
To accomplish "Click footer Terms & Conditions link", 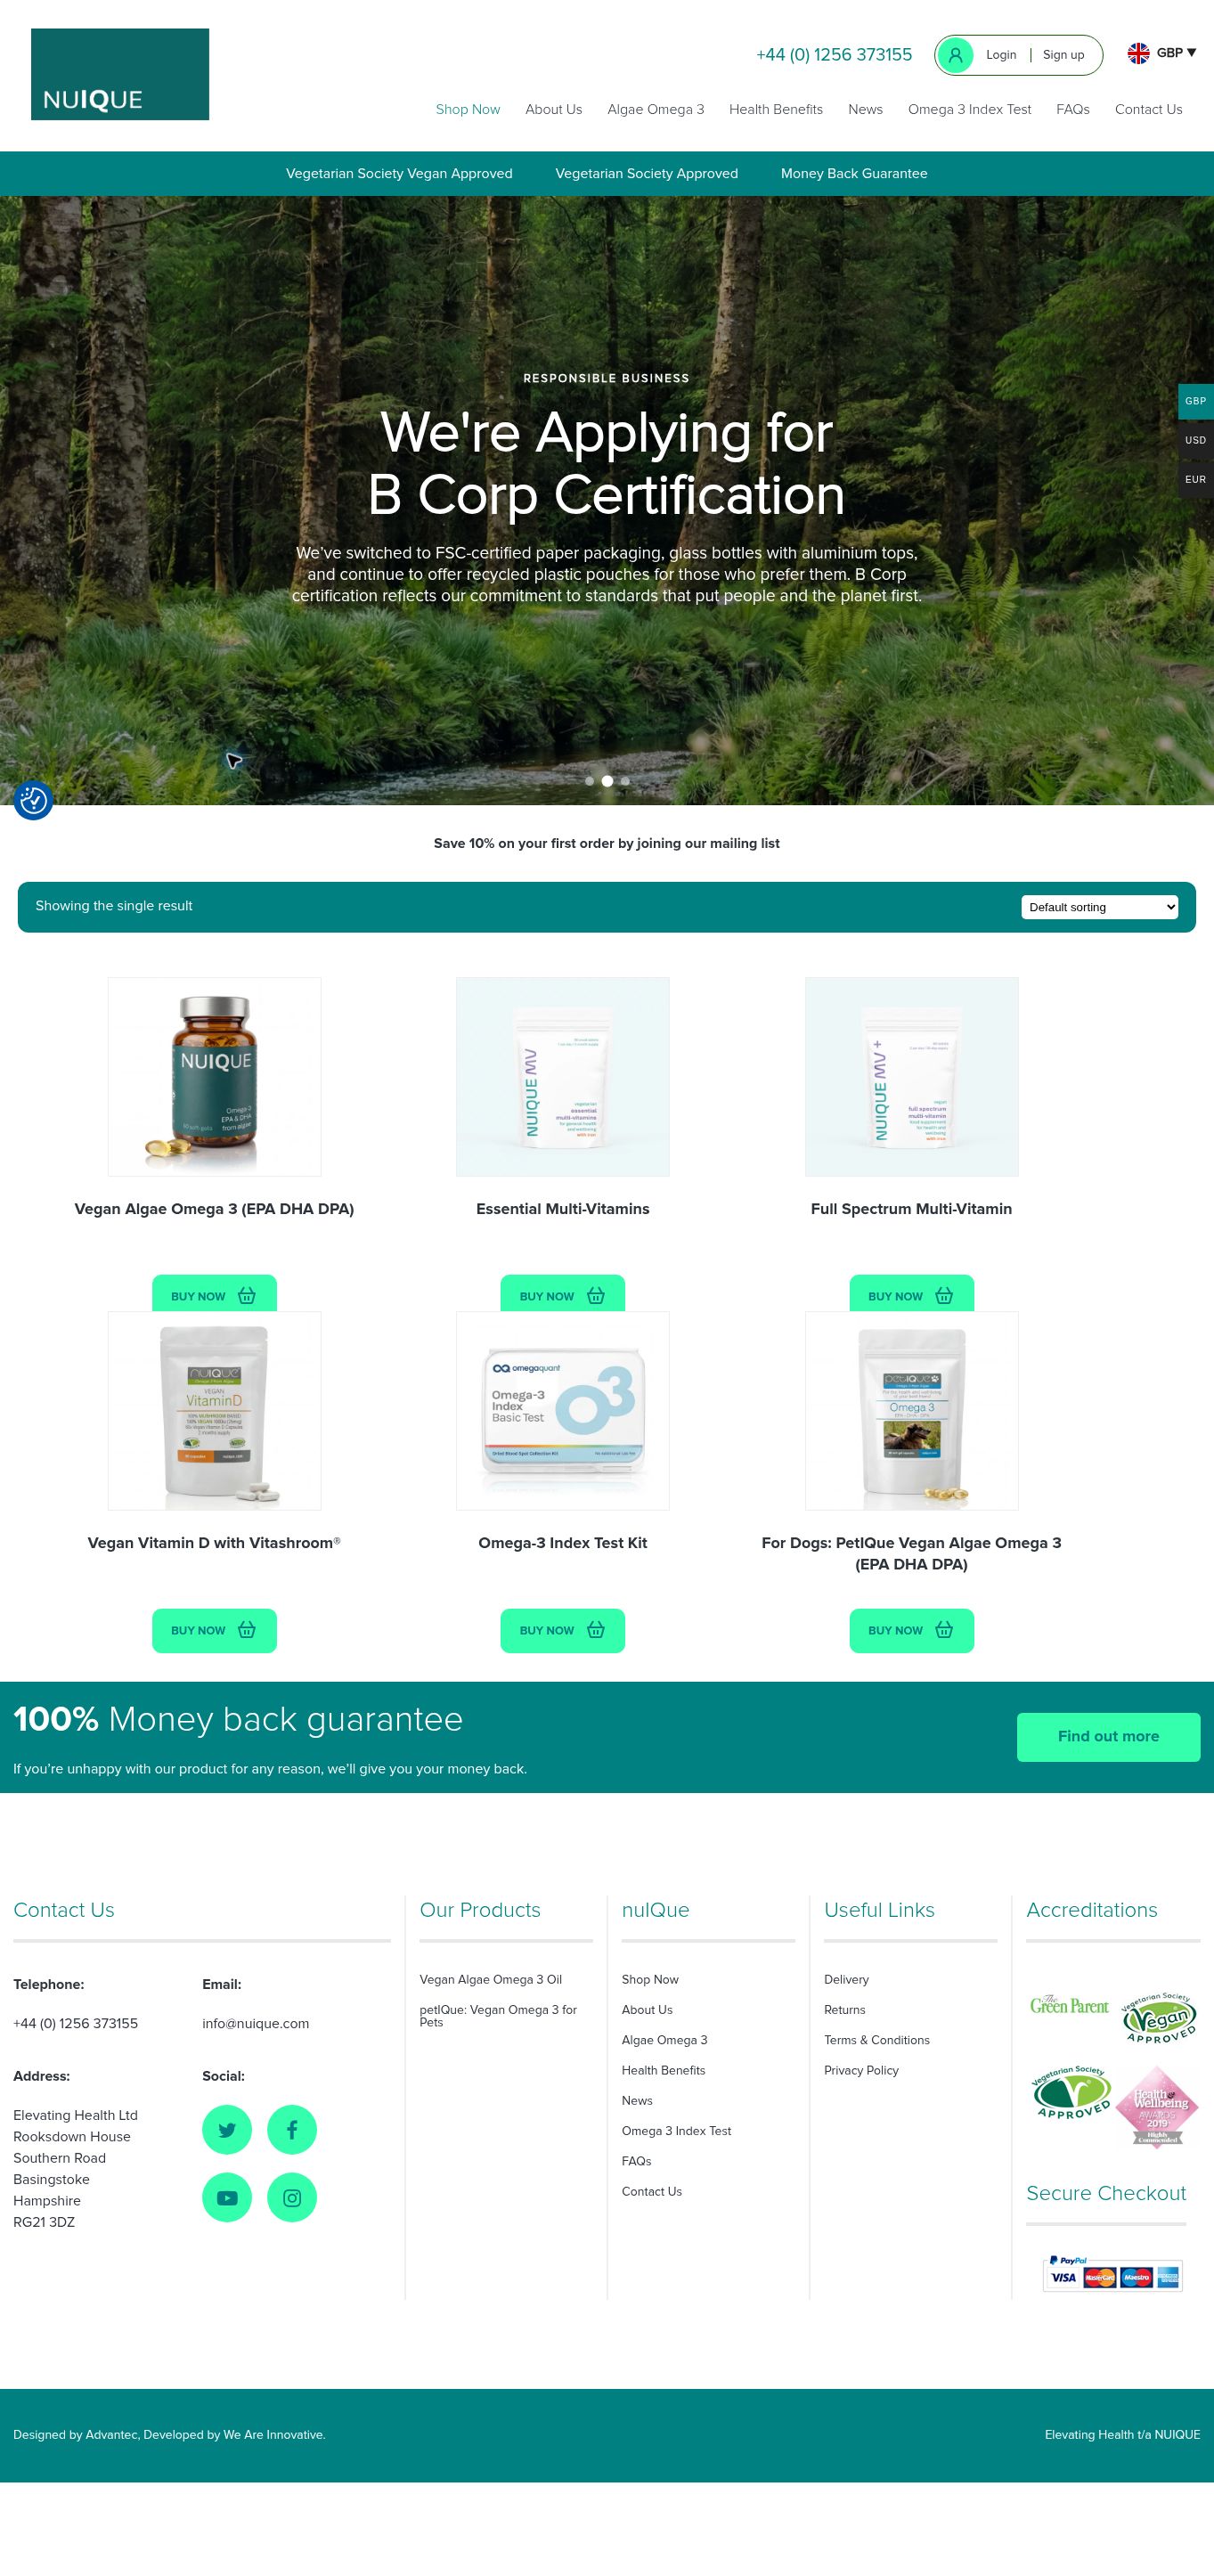I will [877, 2040].
